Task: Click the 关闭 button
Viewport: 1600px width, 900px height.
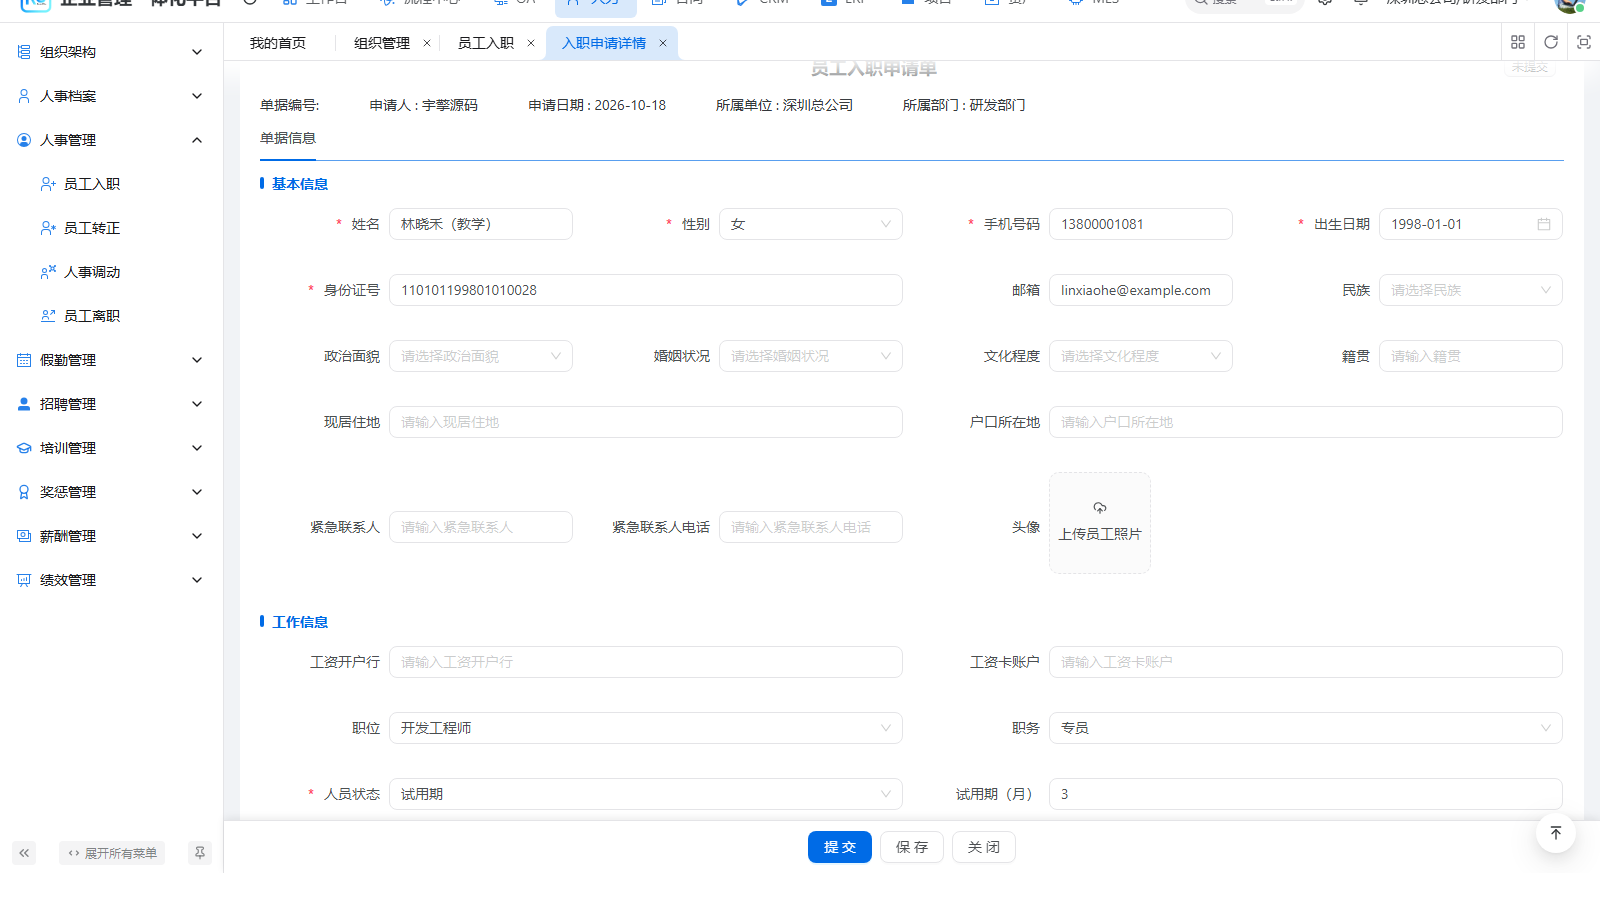Action: pyautogui.click(x=984, y=847)
